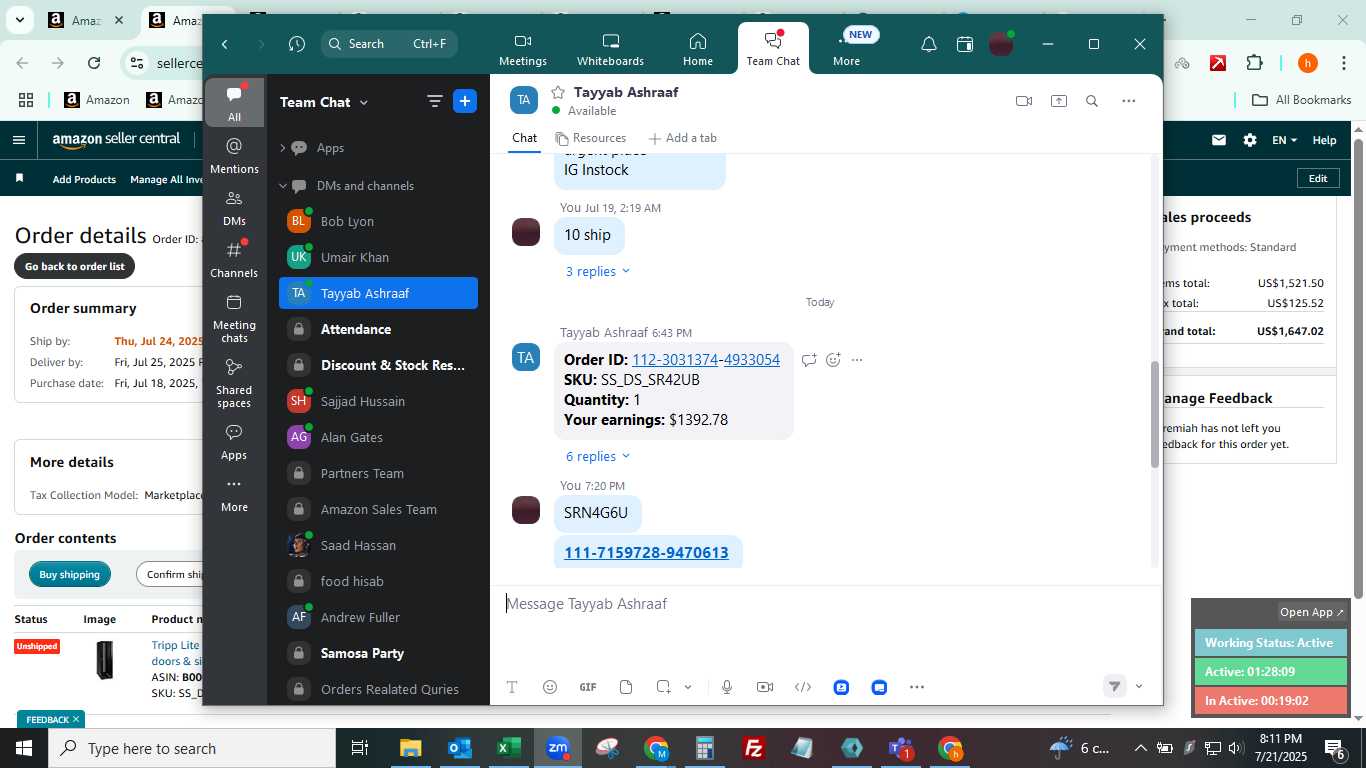
Task: Open DMs in Zoom sidebar
Action: click(234, 208)
